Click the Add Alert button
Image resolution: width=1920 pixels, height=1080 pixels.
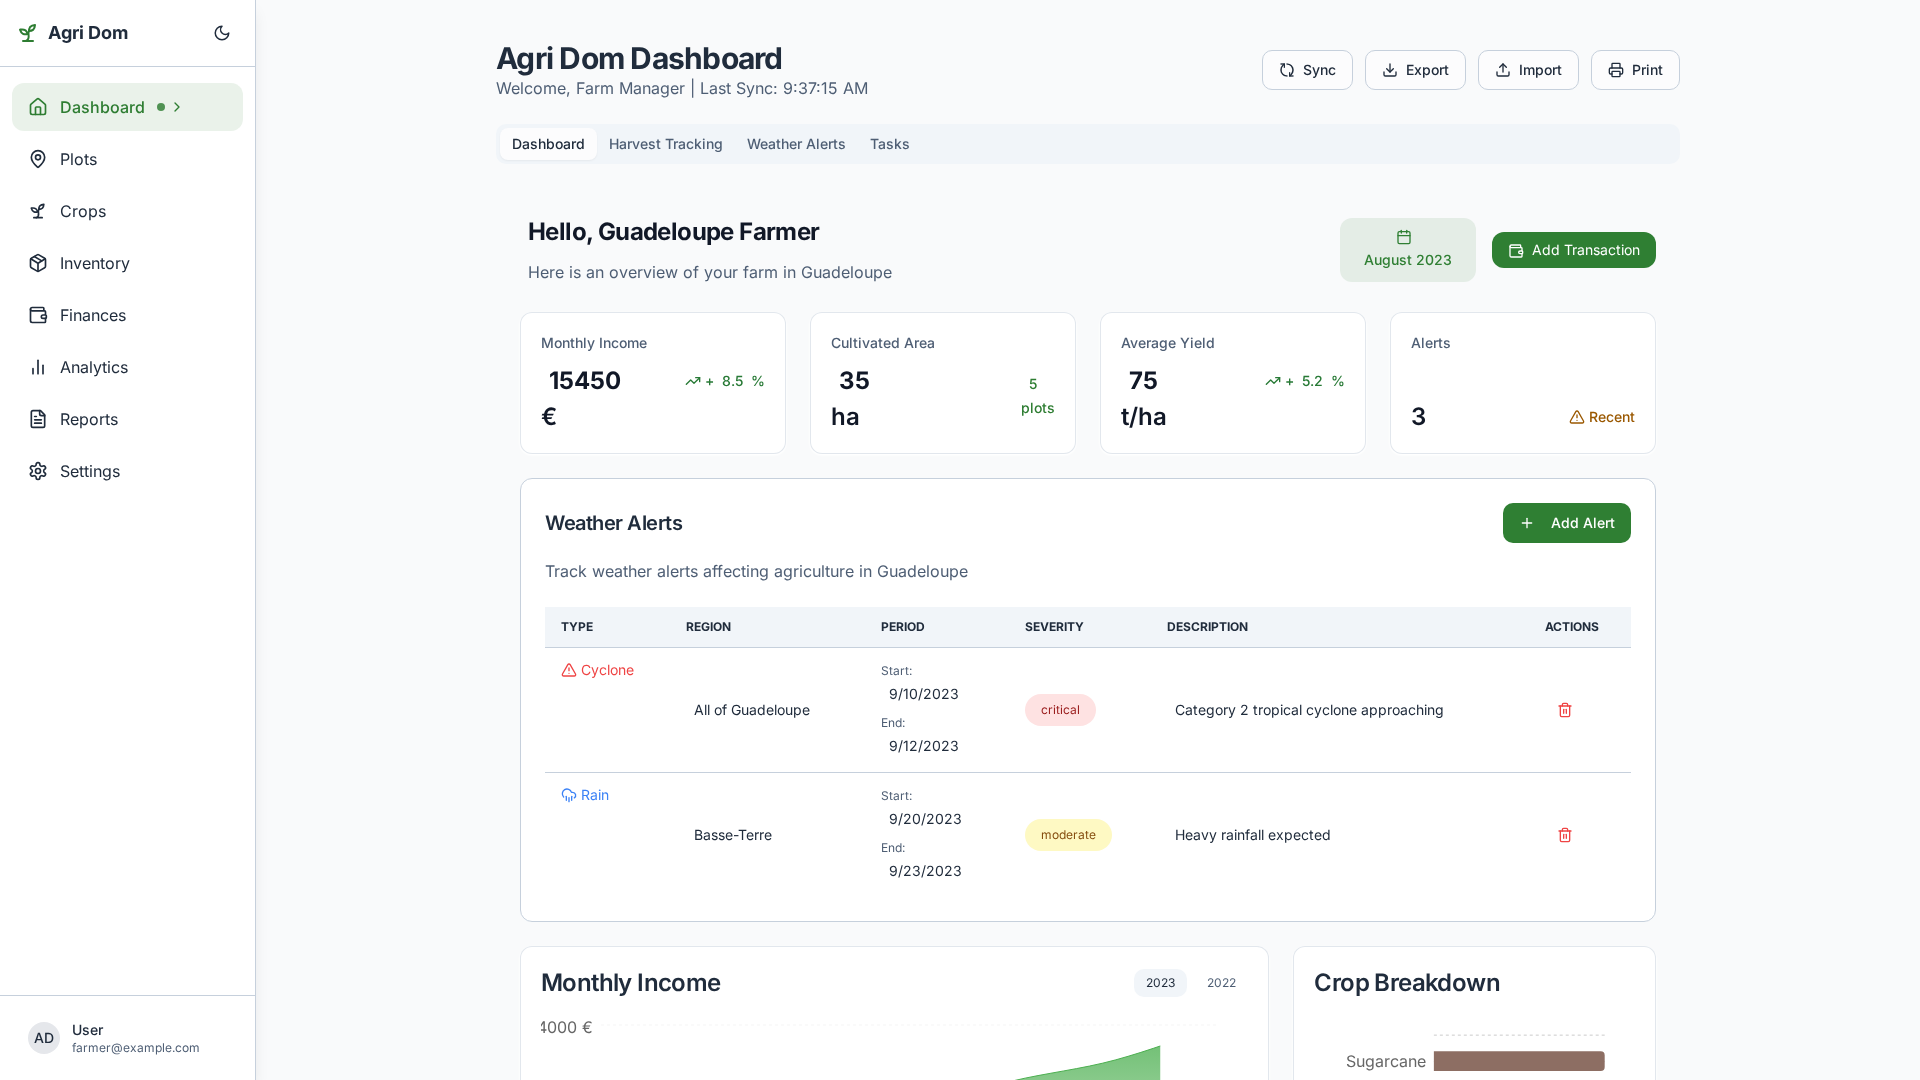[1566, 523]
